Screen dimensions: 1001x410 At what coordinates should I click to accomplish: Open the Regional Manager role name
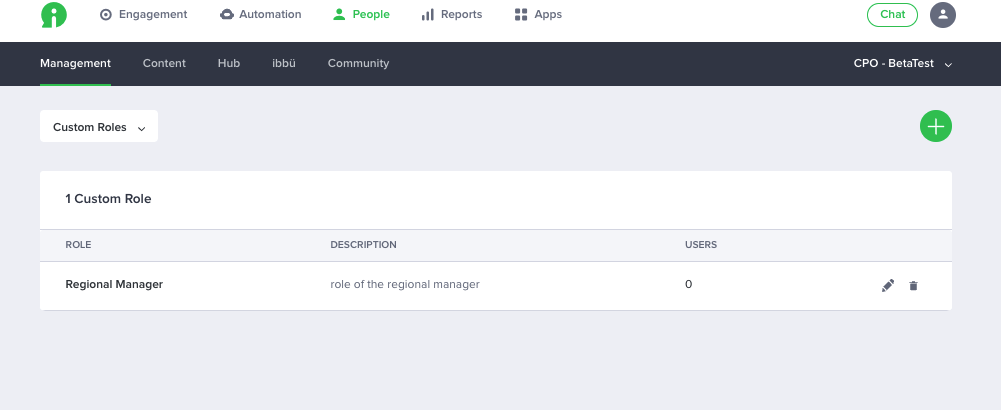point(114,284)
